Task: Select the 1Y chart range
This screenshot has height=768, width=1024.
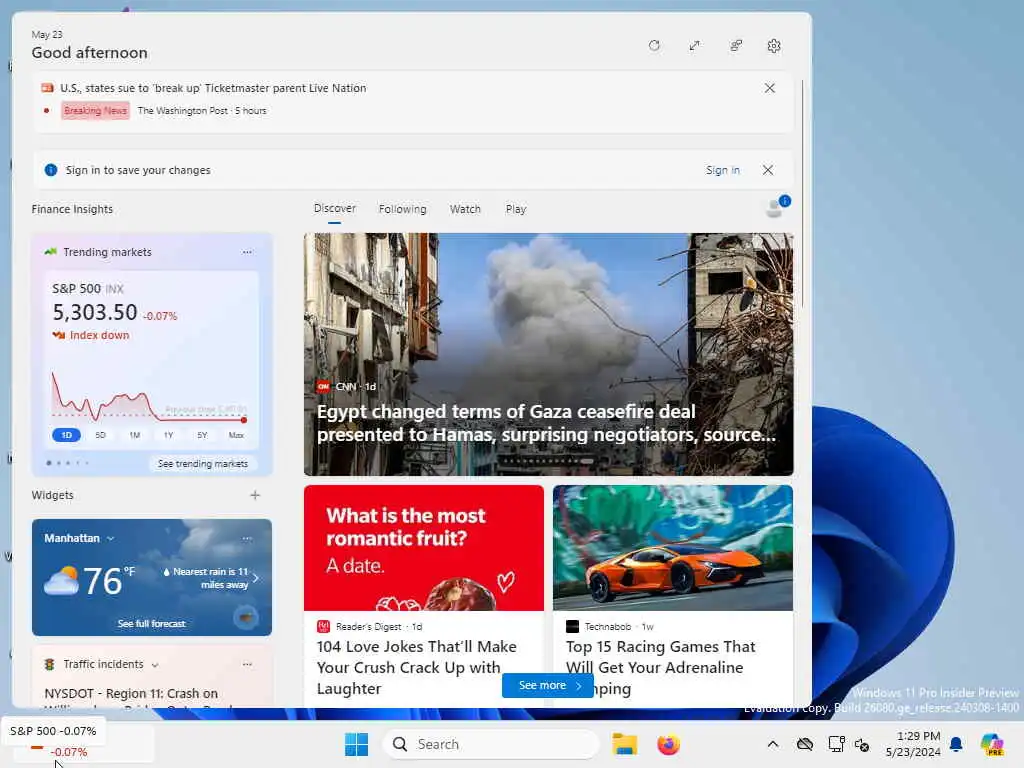Action: click(x=168, y=435)
